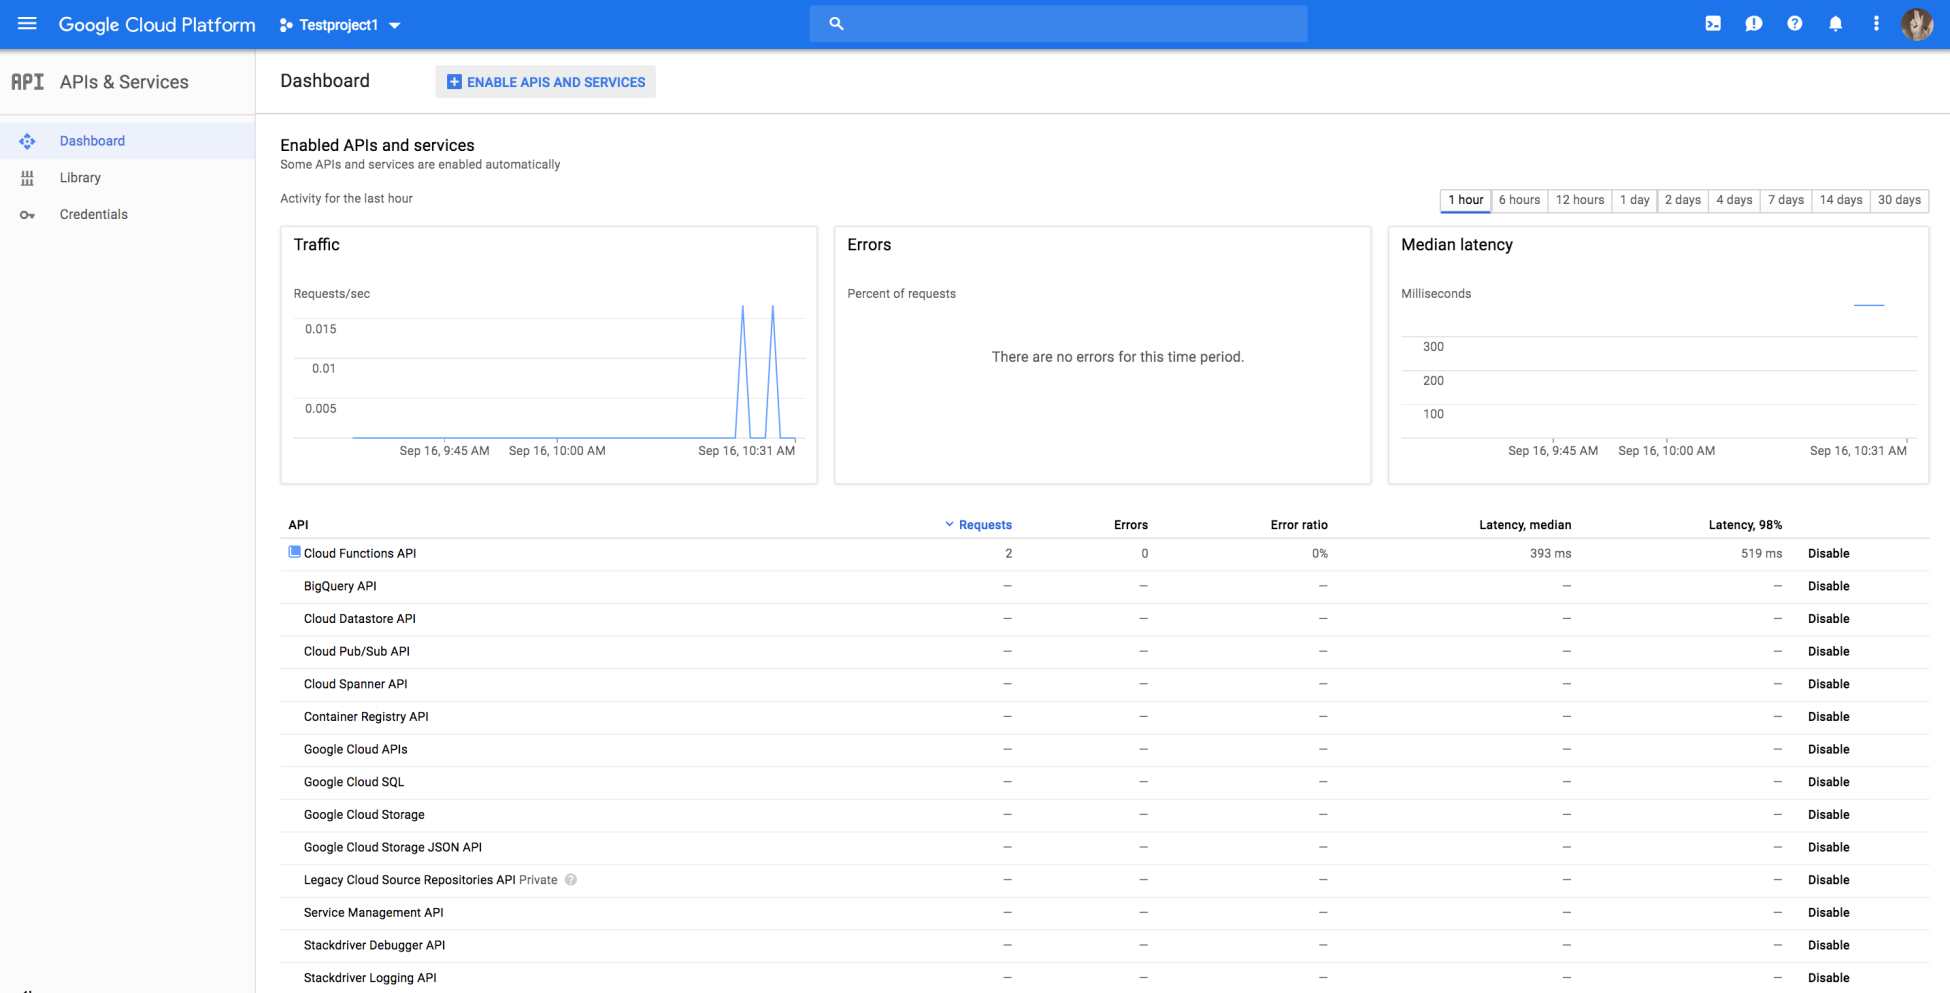Select the 14 days time range
The width and height of the screenshot is (1950, 993).
tap(1841, 200)
